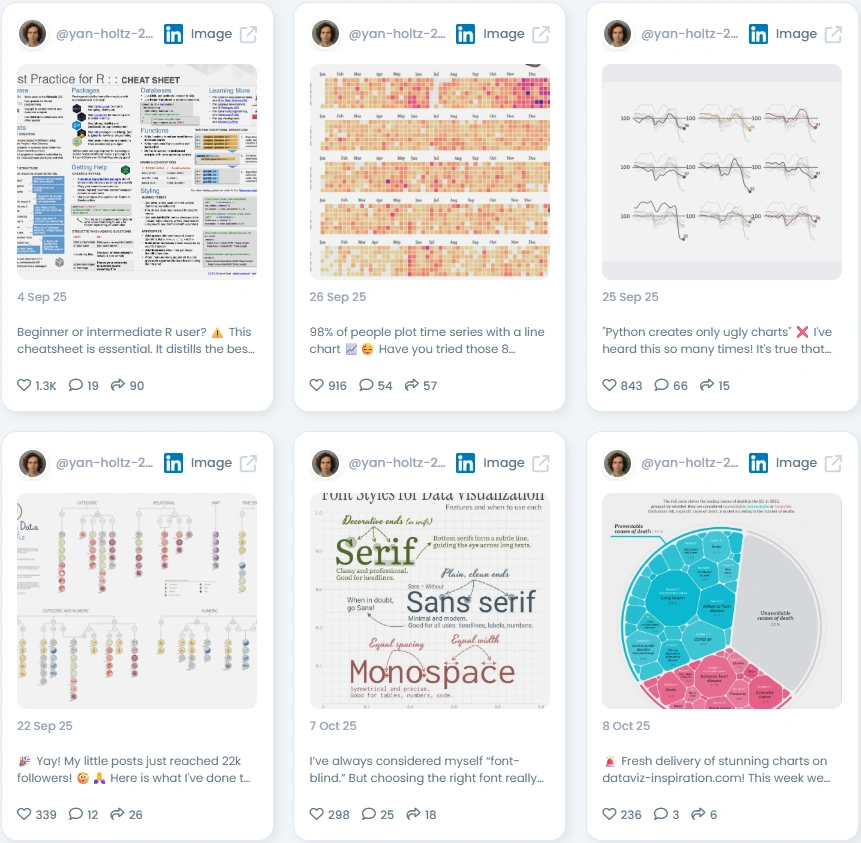861x843 pixels.
Task: Read the "Beginner or intermediate R user?" post text
Action: [x=136, y=340]
